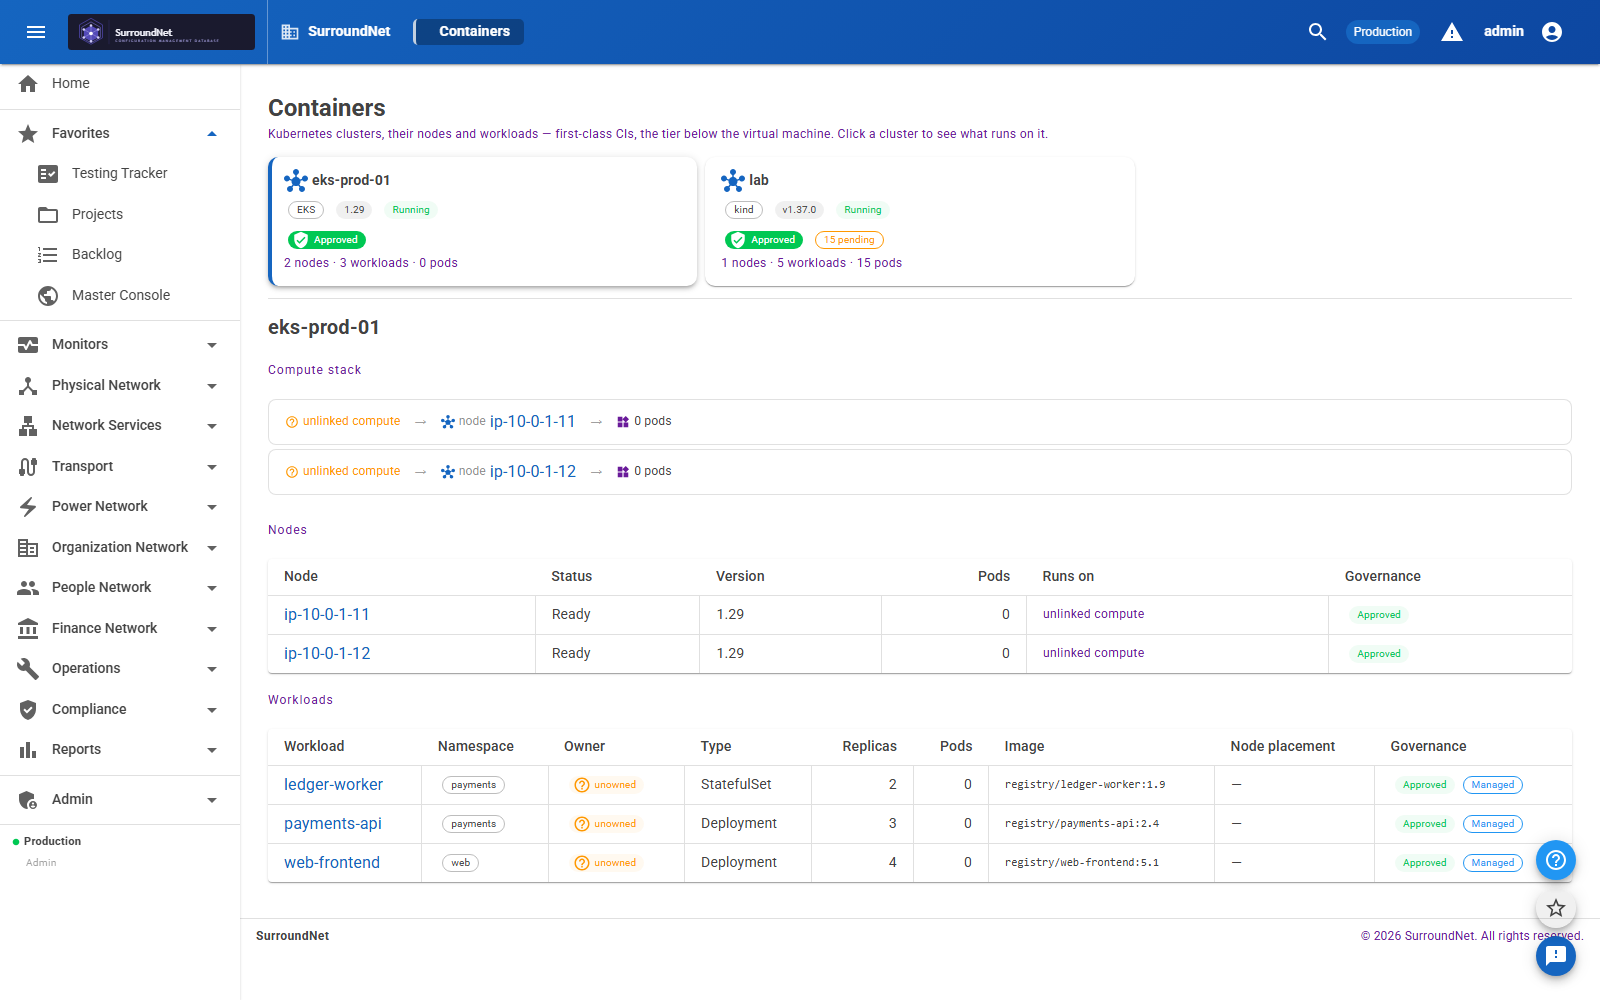Click the Projects folder icon
Screen dimensions: 1600x1000
point(48,214)
